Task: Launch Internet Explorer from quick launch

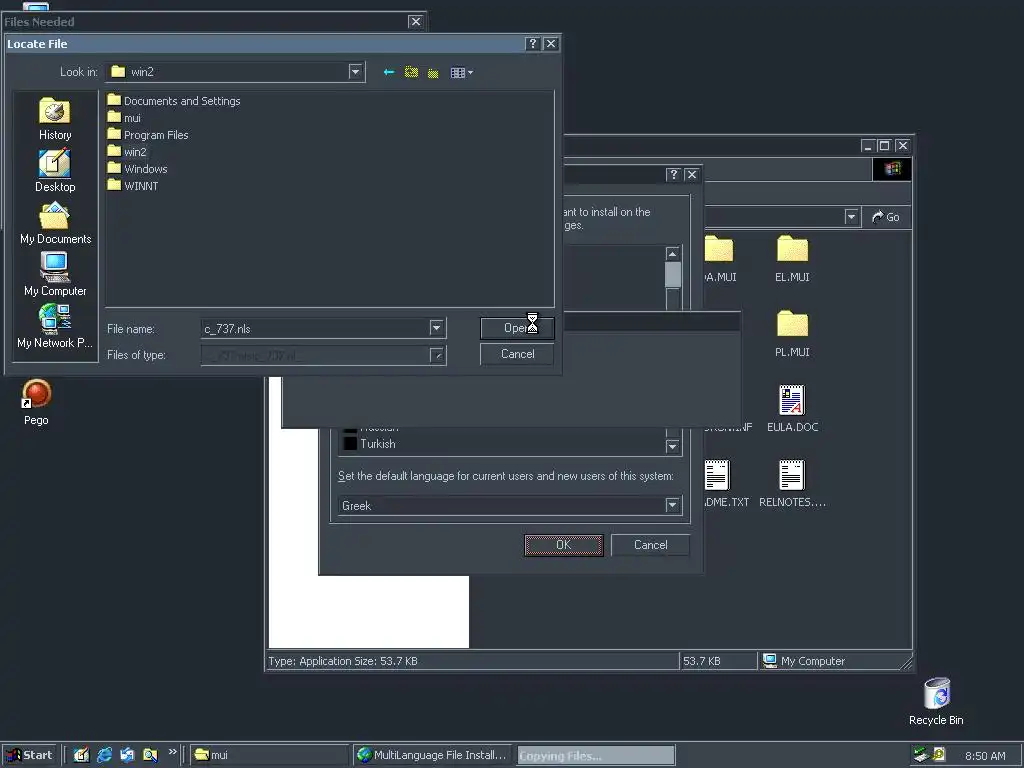Action: coord(104,755)
